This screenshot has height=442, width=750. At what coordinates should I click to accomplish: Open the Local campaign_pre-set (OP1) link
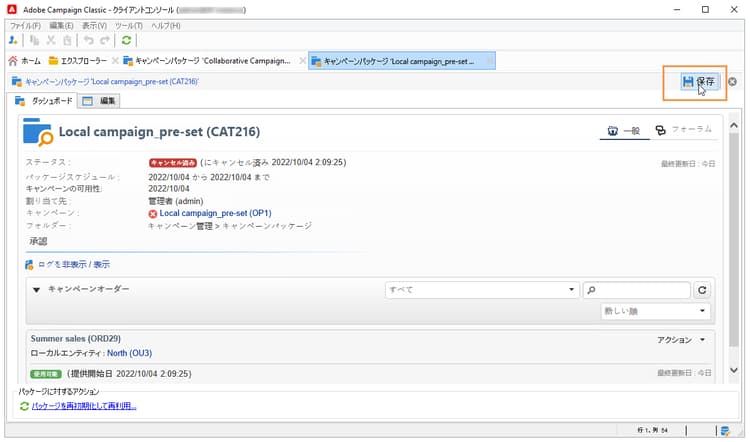pos(215,213)
